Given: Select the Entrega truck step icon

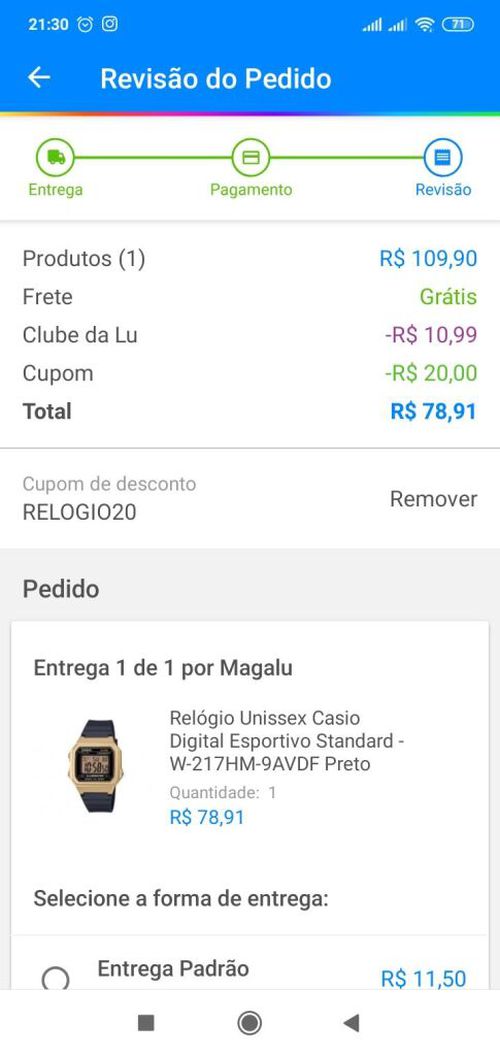Looking at the screenshot, I should point(55,158).
